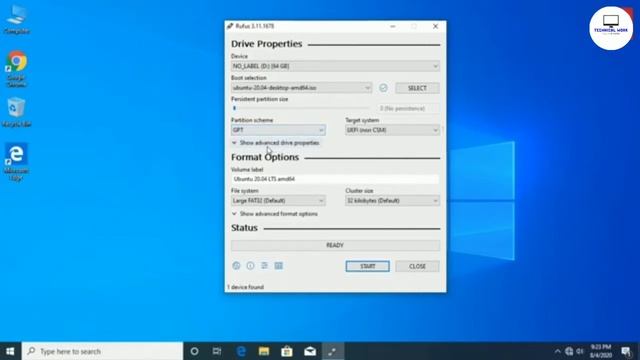Viewport: 640px width, 360px height.
Task: Click the ISO checksum check icon
Action: [383, 88]
